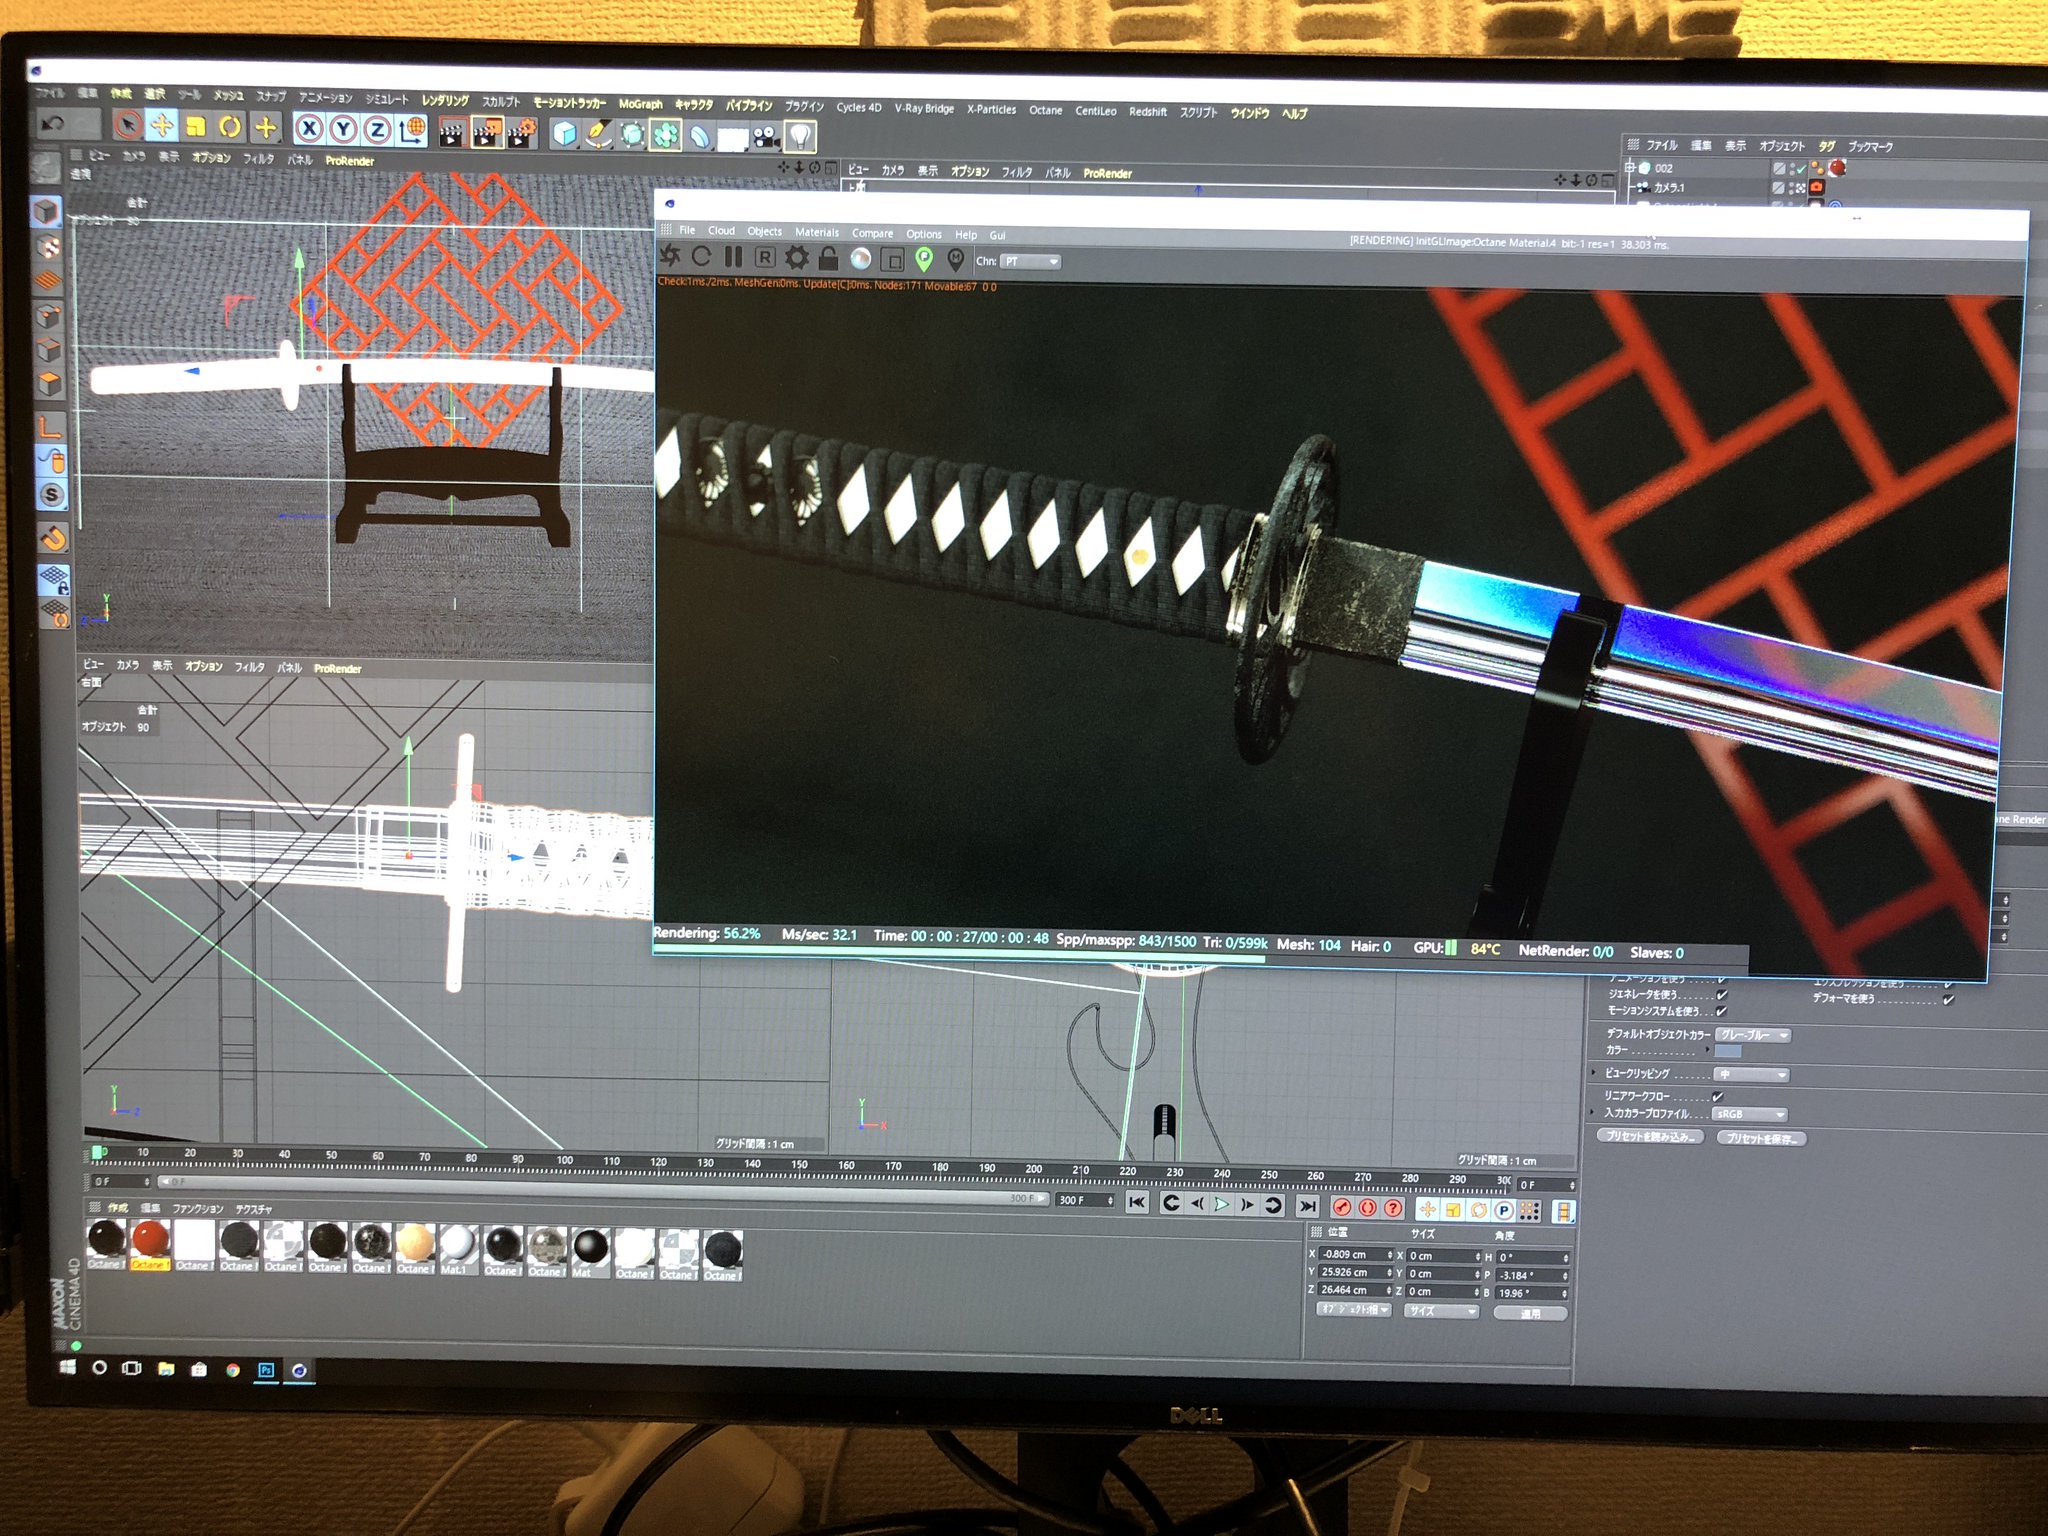
Task: Toggle the Octane render lock icon
Action: [x=828, y=259]
